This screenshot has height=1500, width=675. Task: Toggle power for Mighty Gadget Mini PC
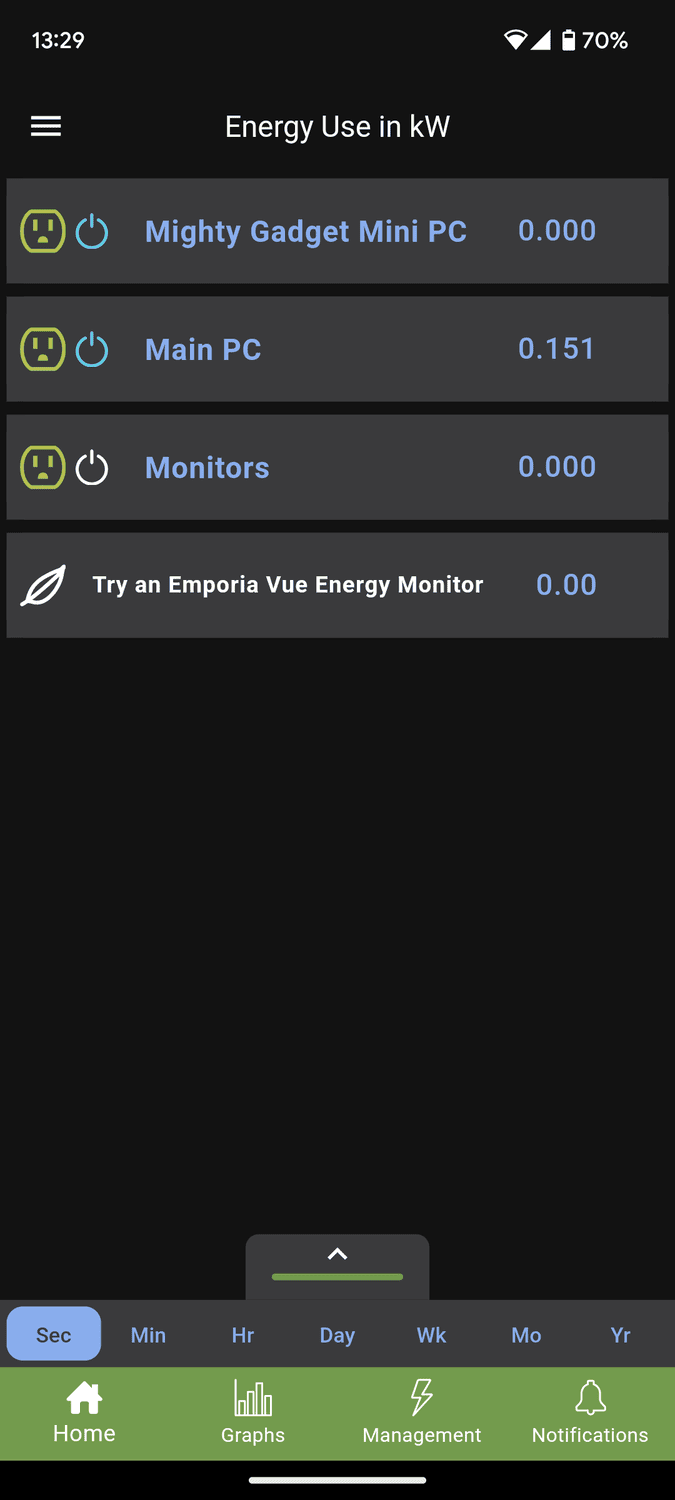(92, 231)
